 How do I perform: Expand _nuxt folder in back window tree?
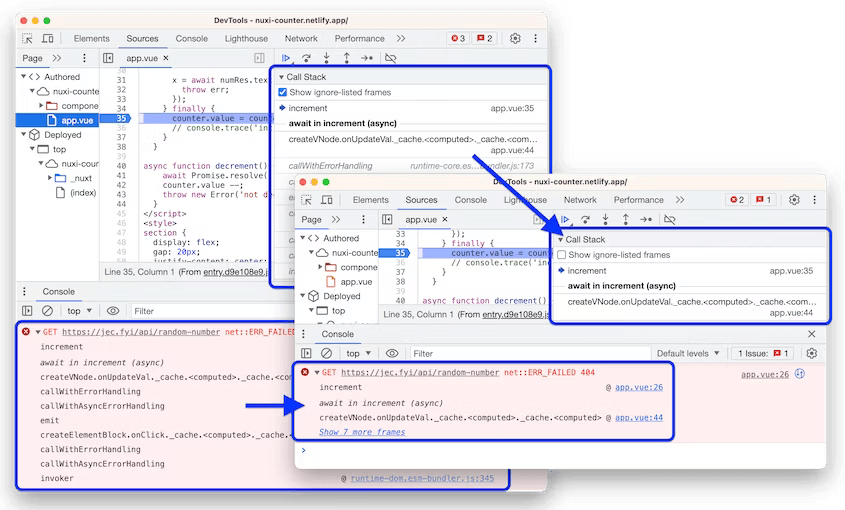pos(50,177)
